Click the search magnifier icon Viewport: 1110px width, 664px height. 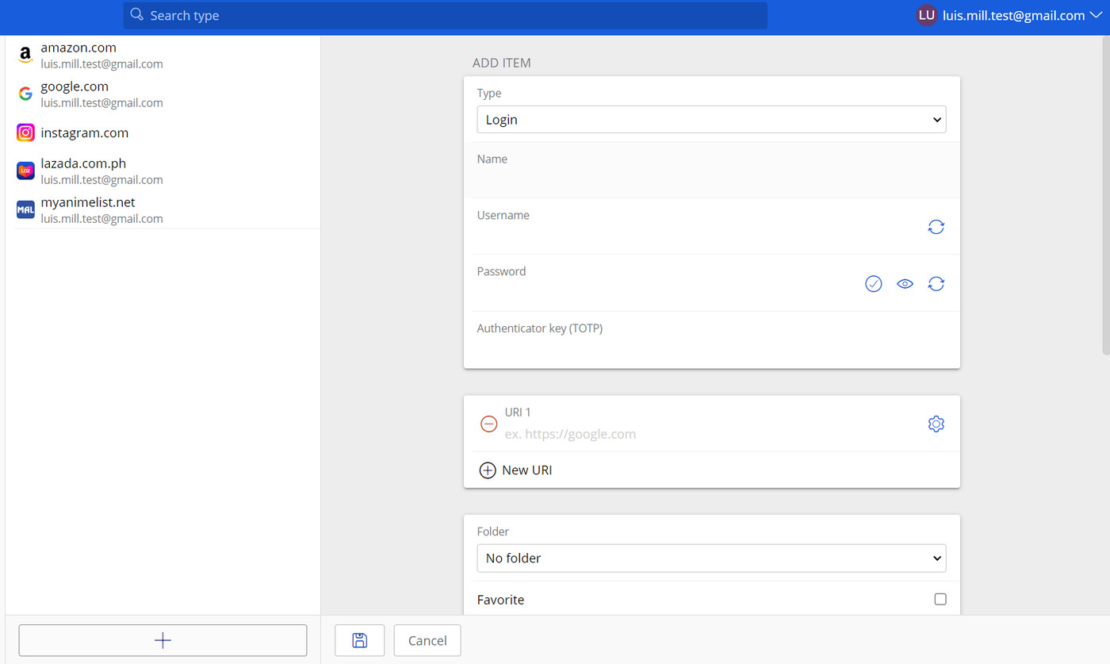click(x=136, y=15)
